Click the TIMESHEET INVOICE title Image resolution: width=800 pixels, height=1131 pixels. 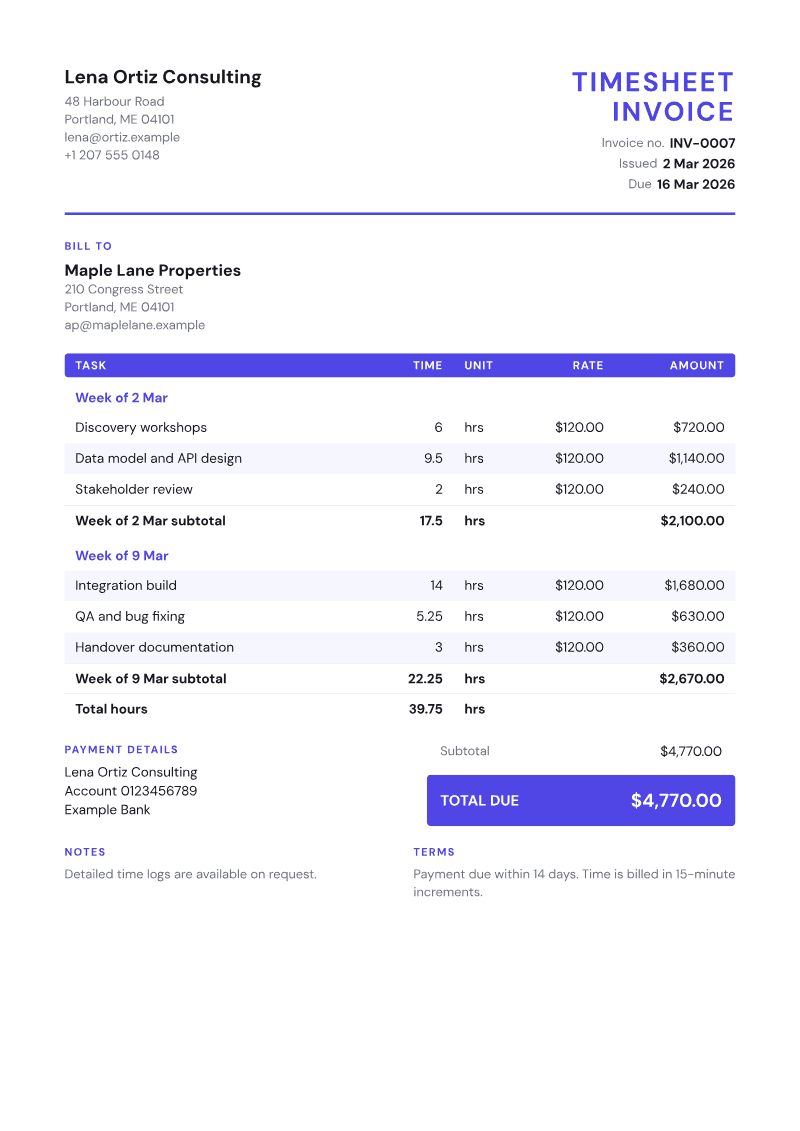coord(653,97)
